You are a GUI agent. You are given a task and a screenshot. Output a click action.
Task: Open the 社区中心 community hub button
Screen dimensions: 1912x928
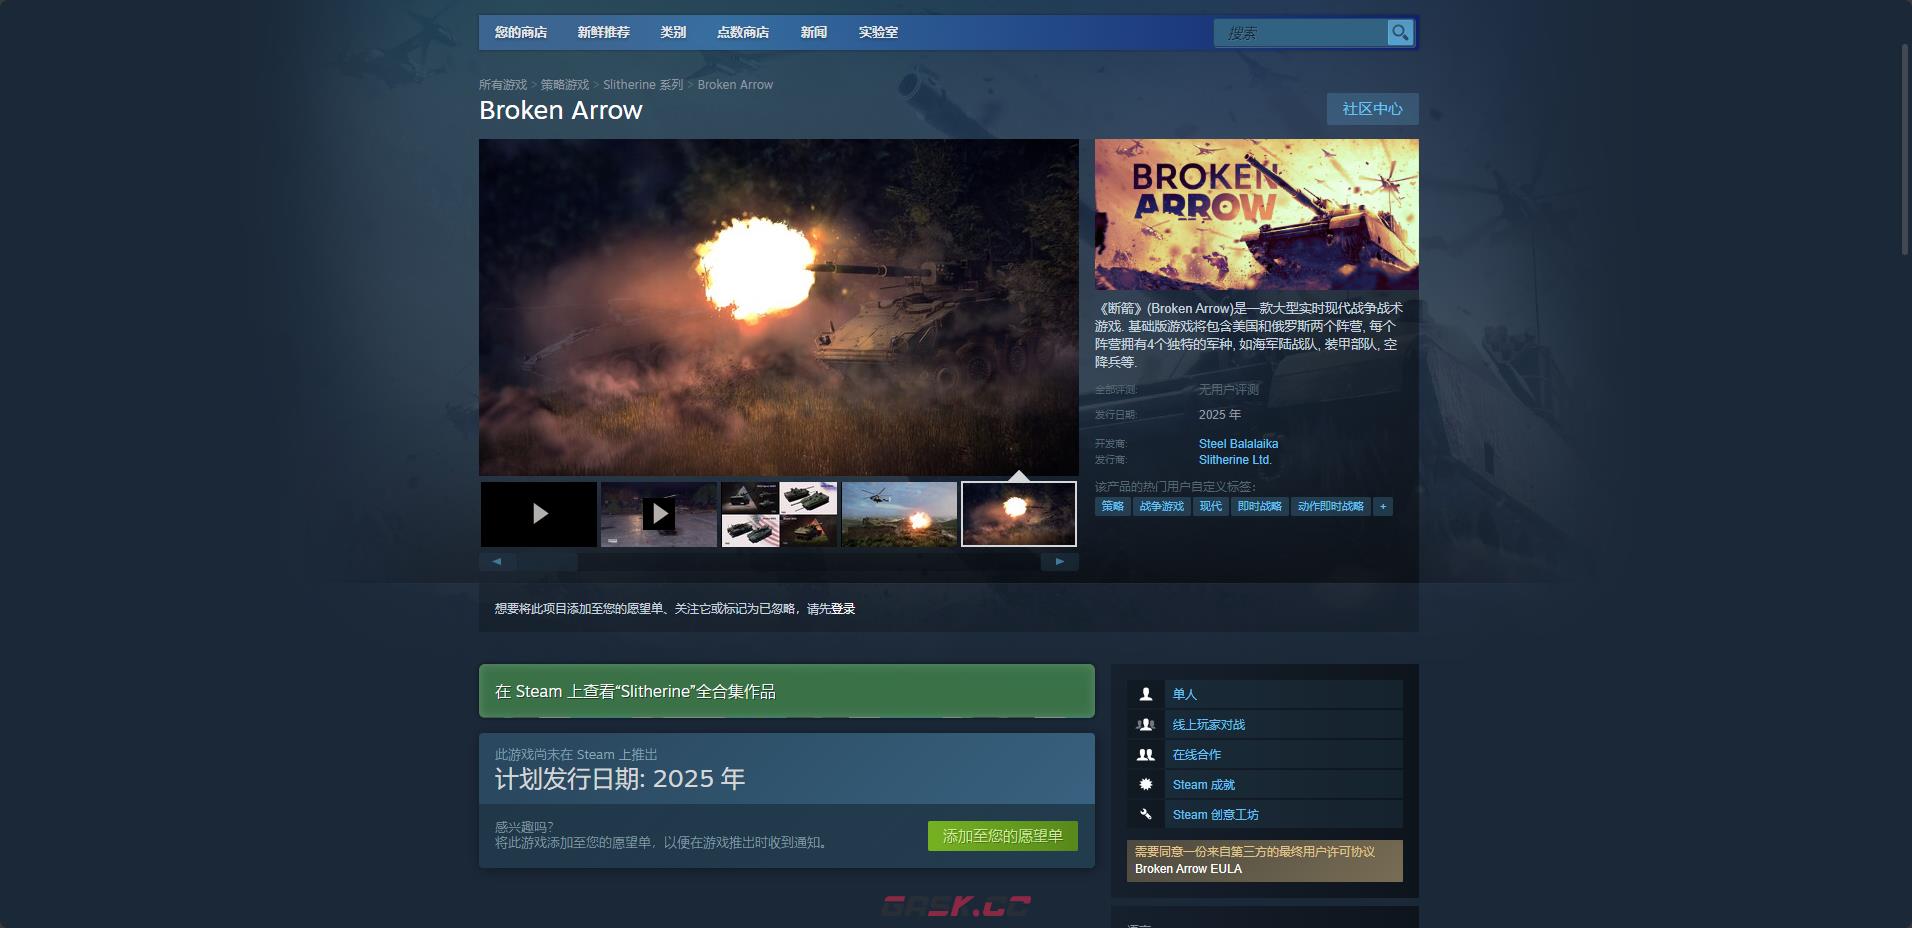[1373, 109]
